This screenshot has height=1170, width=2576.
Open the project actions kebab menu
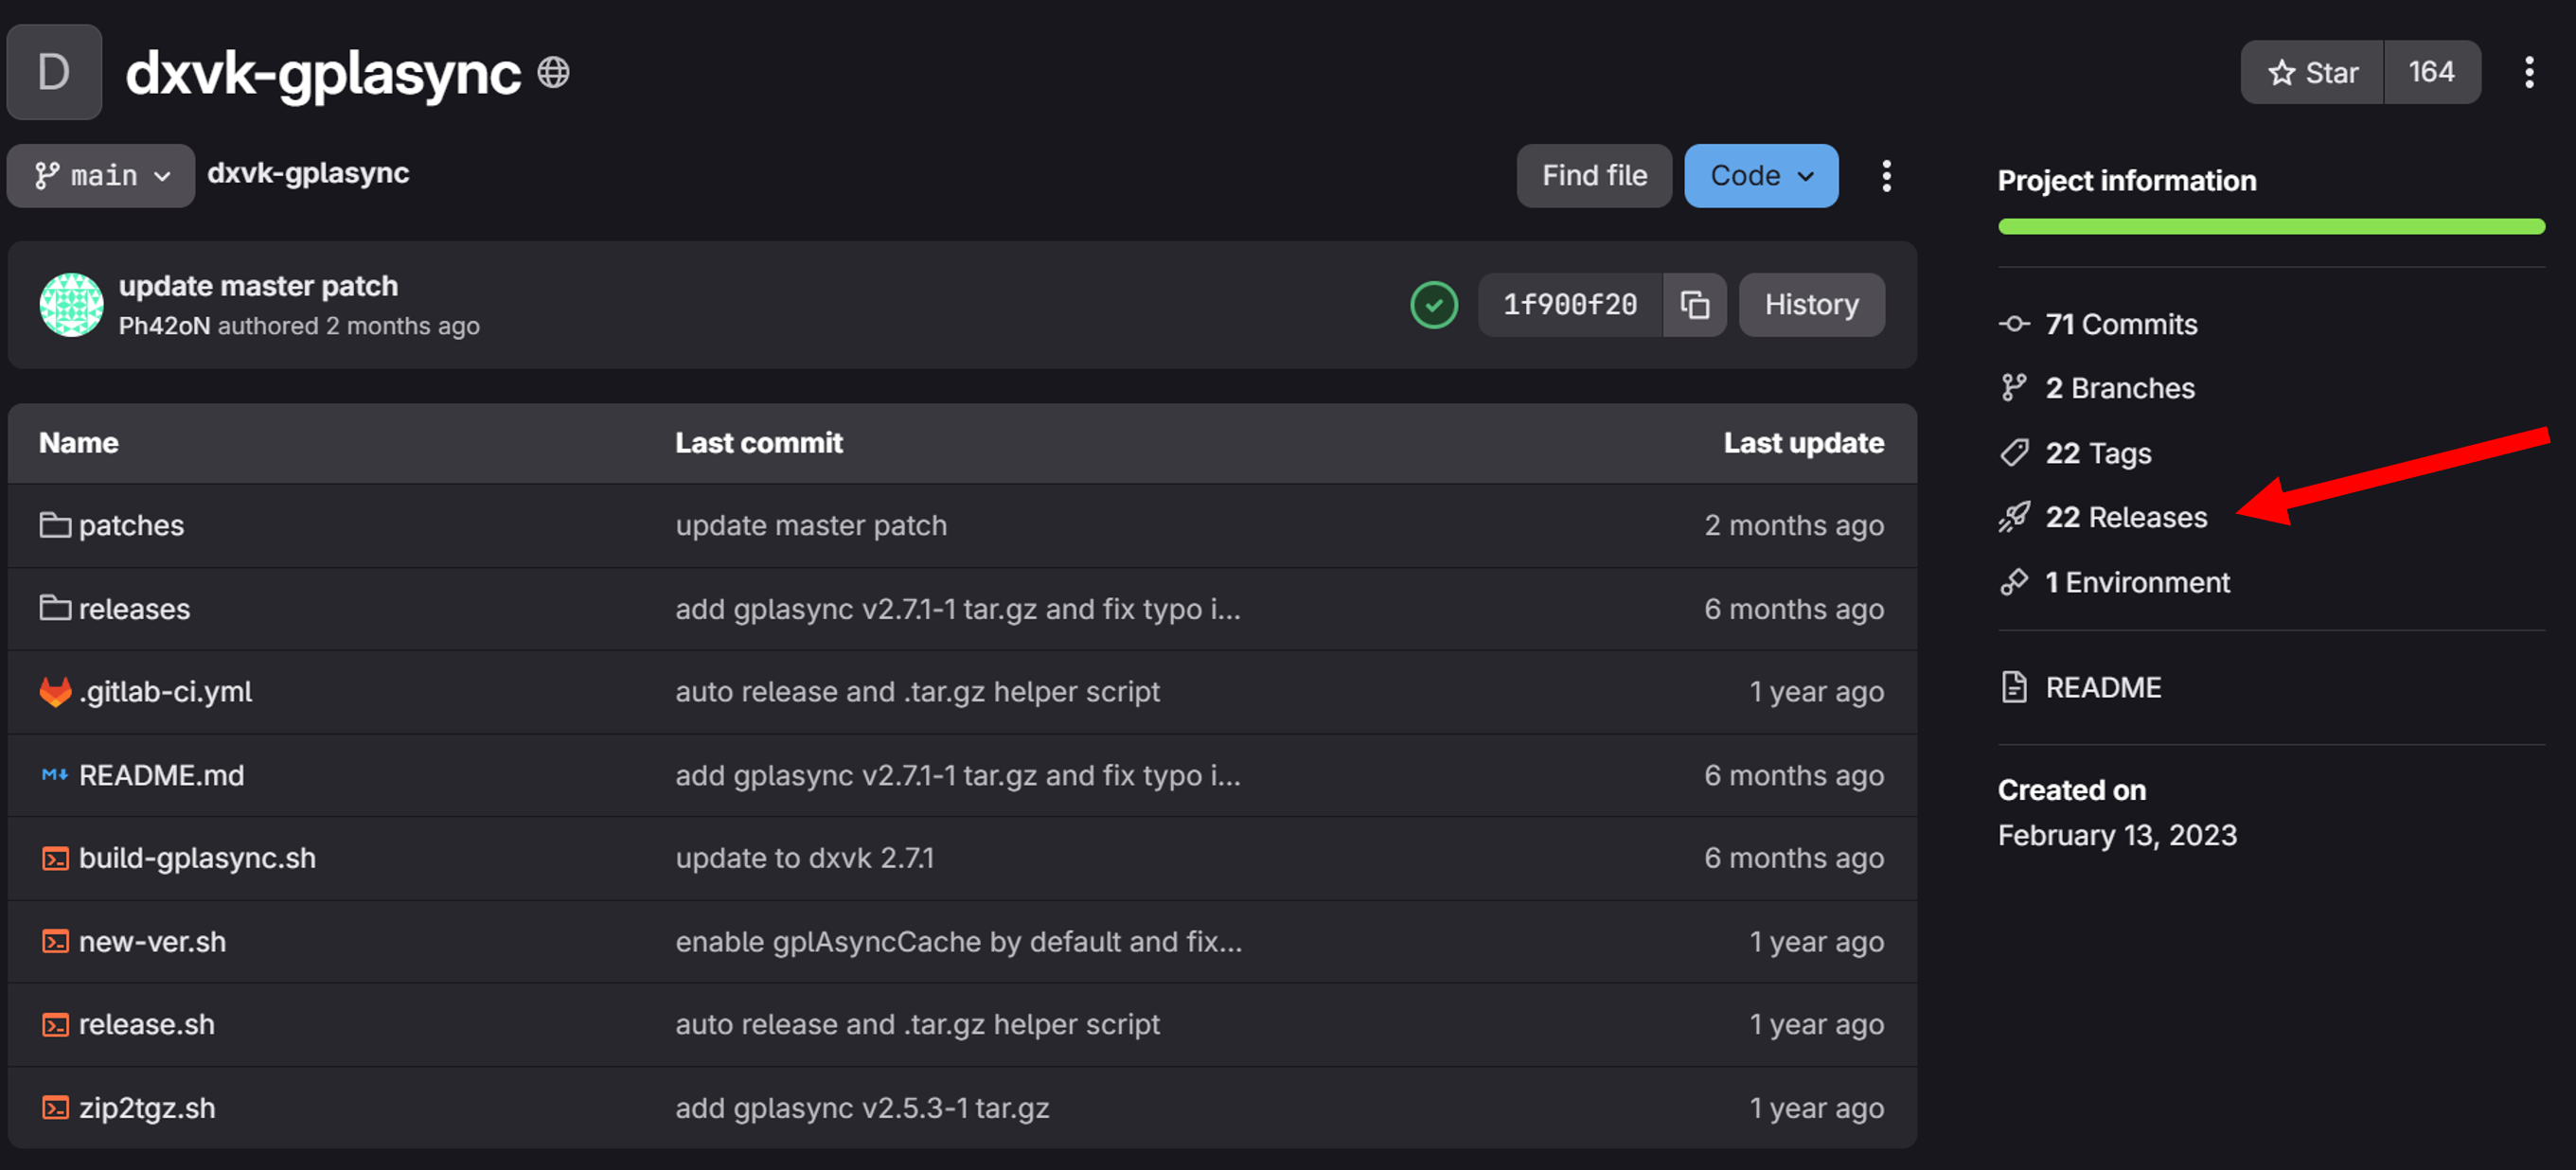[x=2529, y=72]
